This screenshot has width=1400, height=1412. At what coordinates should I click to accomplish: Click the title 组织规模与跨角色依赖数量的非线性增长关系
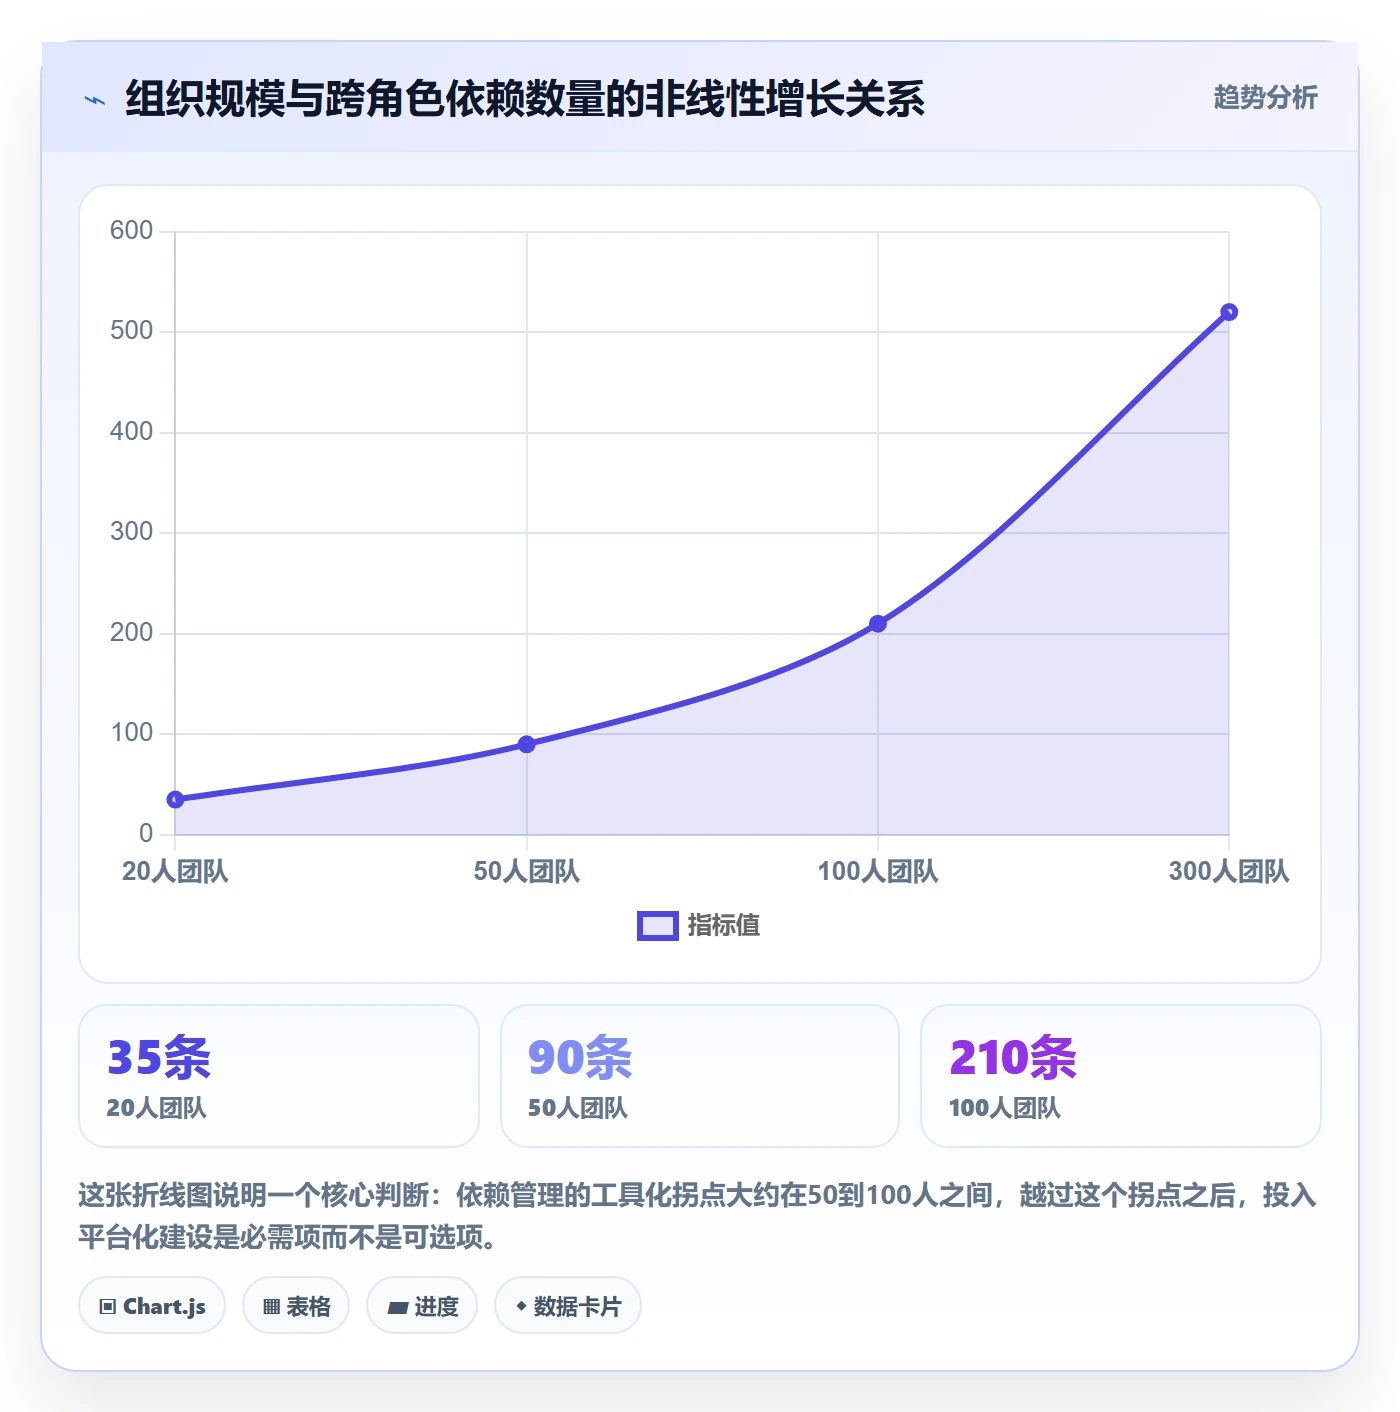click(x=525, y=99)
